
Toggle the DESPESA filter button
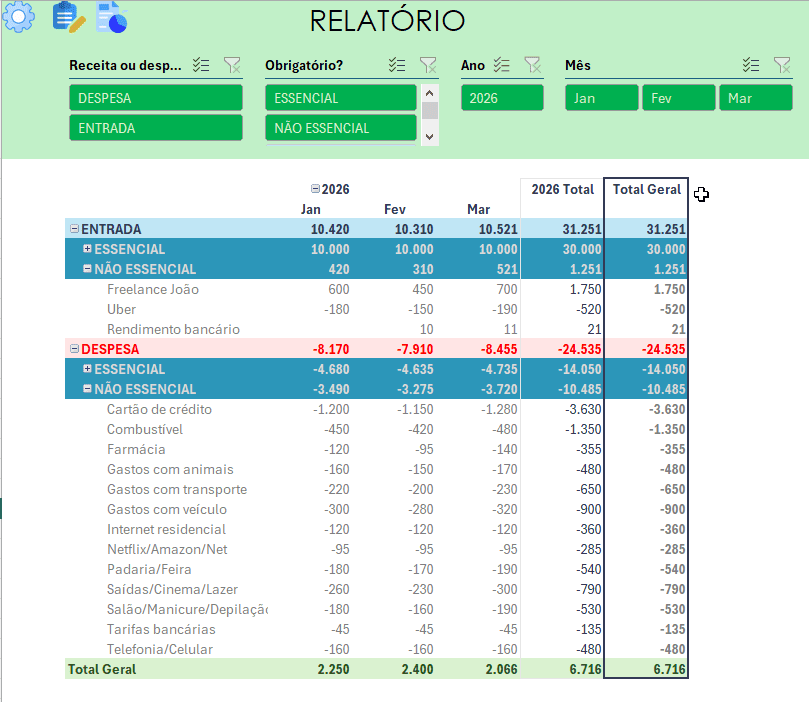pyautogui.click(x=155, y=97)
